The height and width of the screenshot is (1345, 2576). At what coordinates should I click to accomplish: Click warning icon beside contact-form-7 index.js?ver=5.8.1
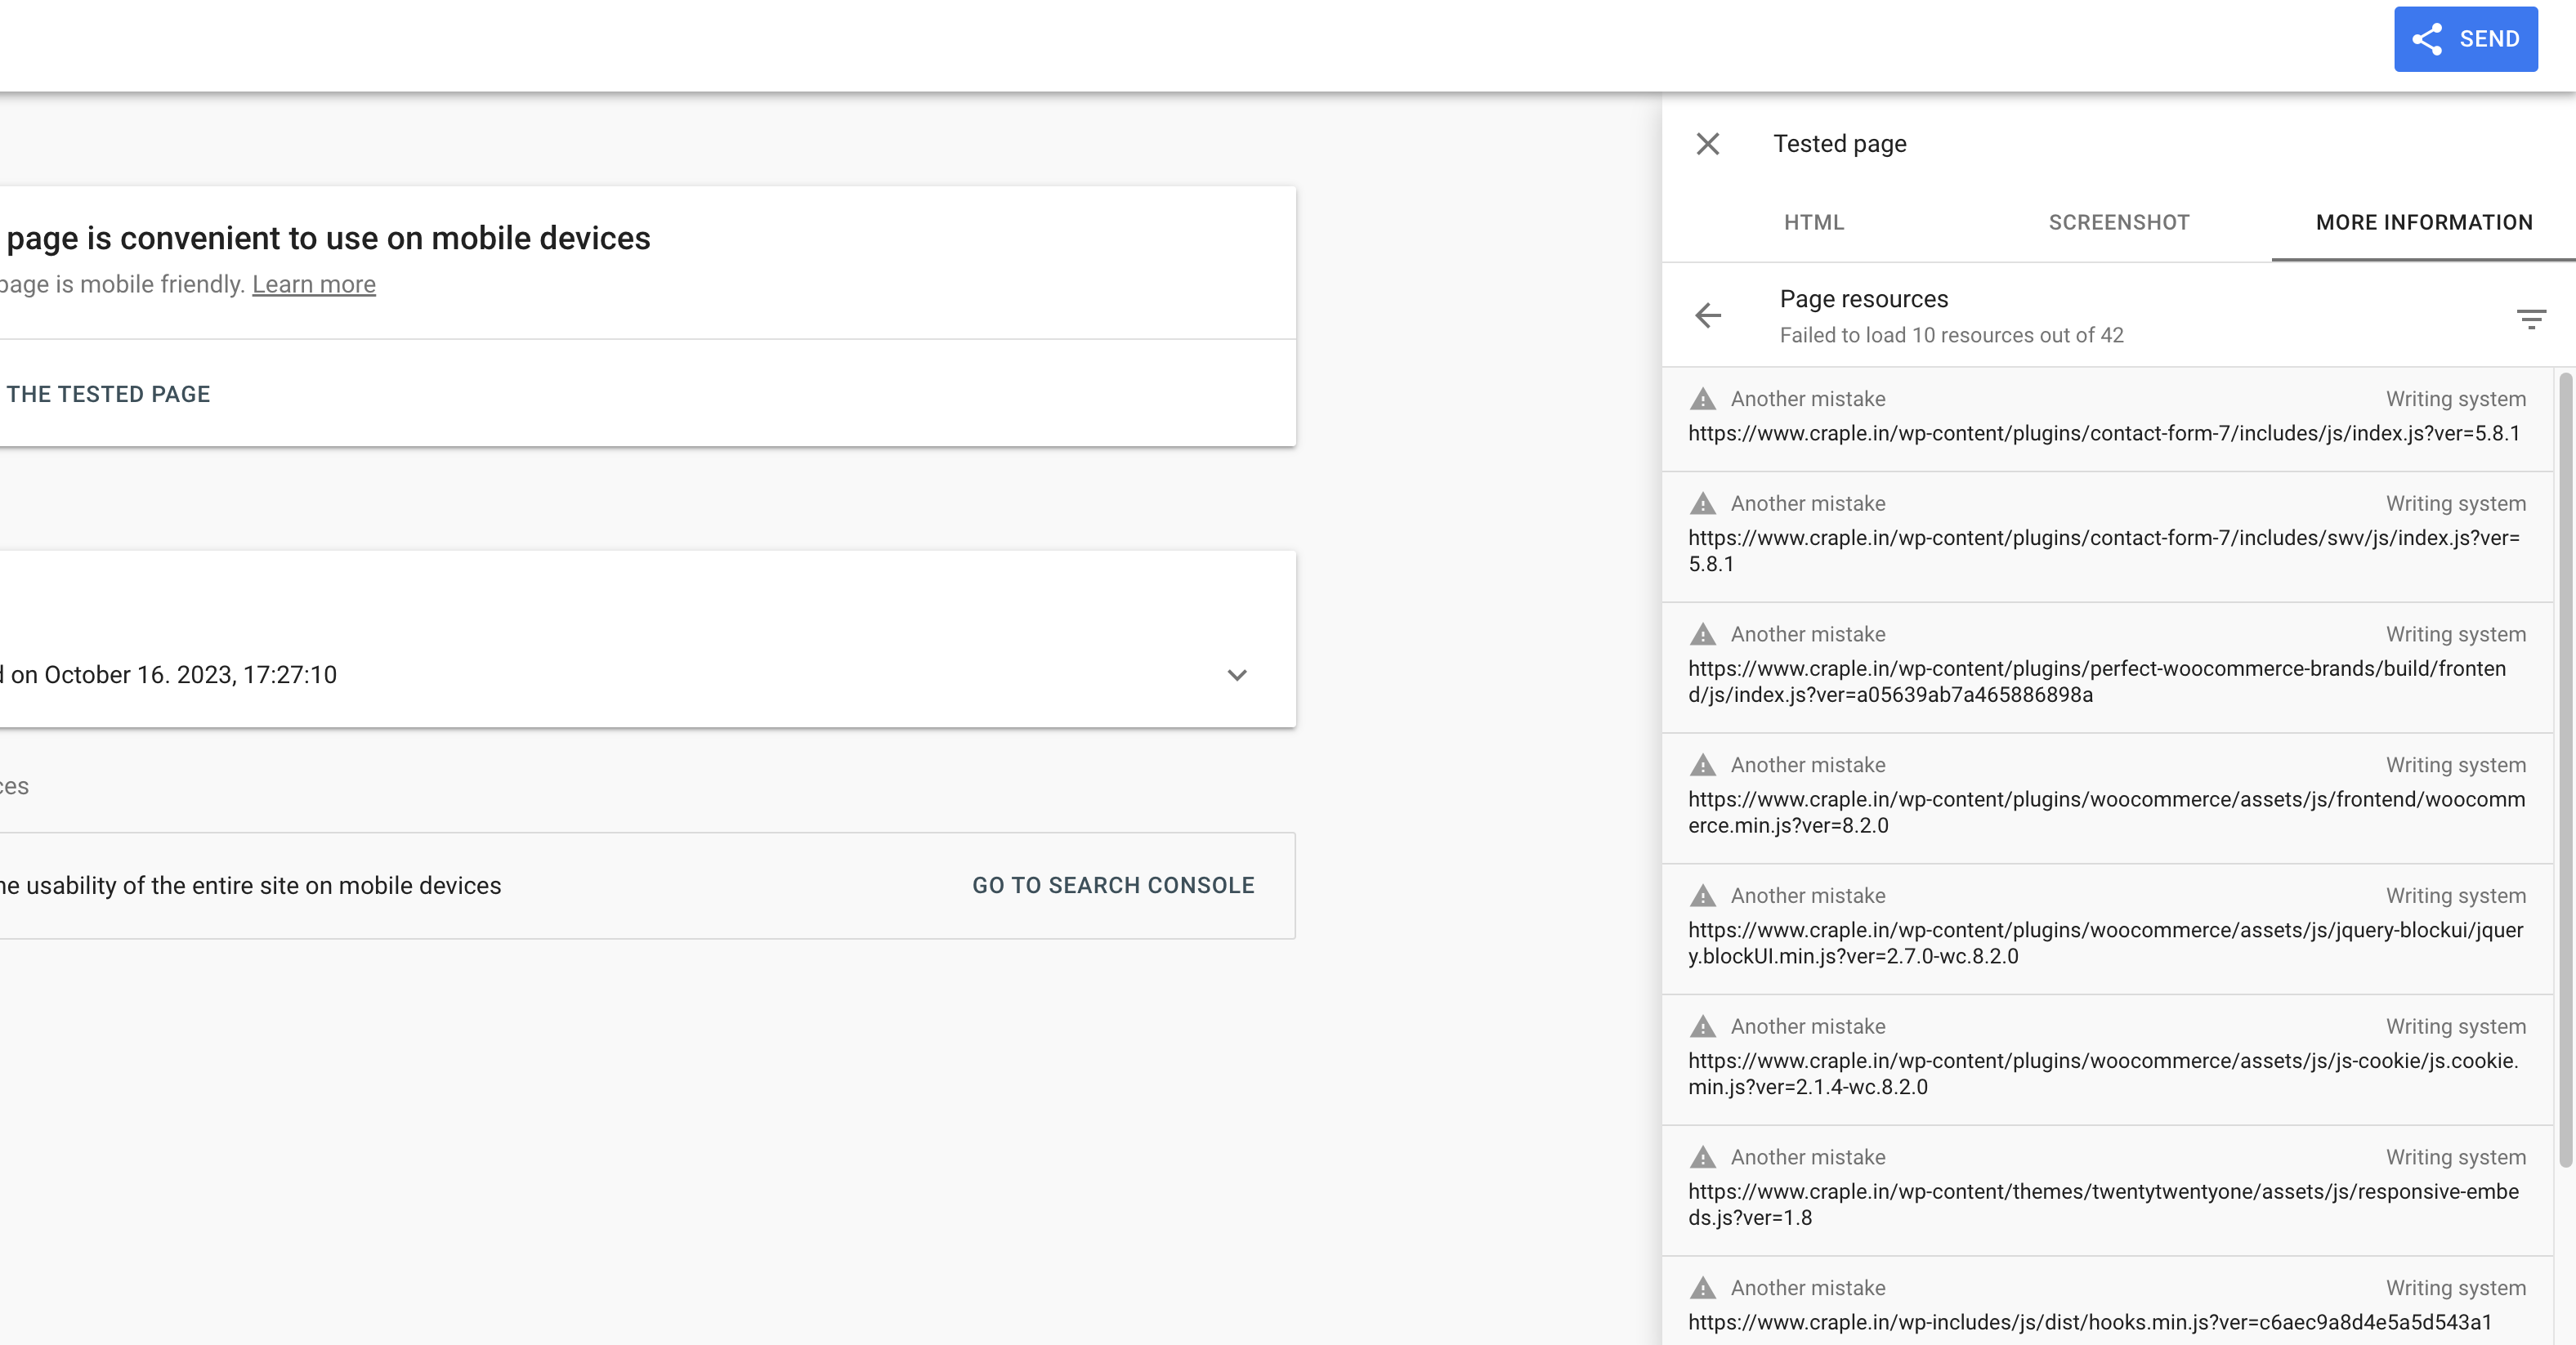point(1702,399)
